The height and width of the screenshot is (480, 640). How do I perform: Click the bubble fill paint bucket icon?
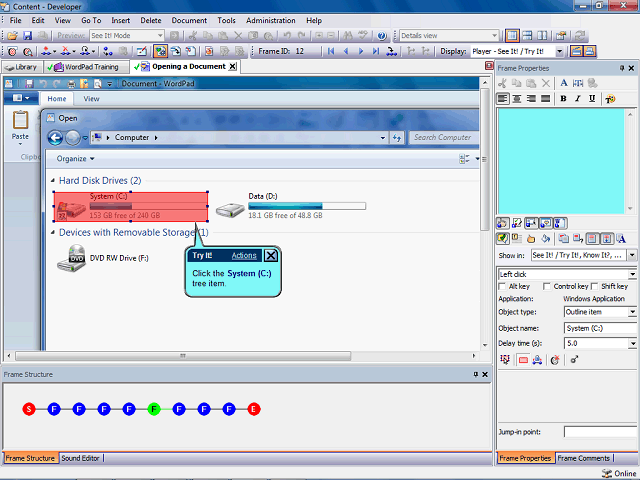click(545, 239)
